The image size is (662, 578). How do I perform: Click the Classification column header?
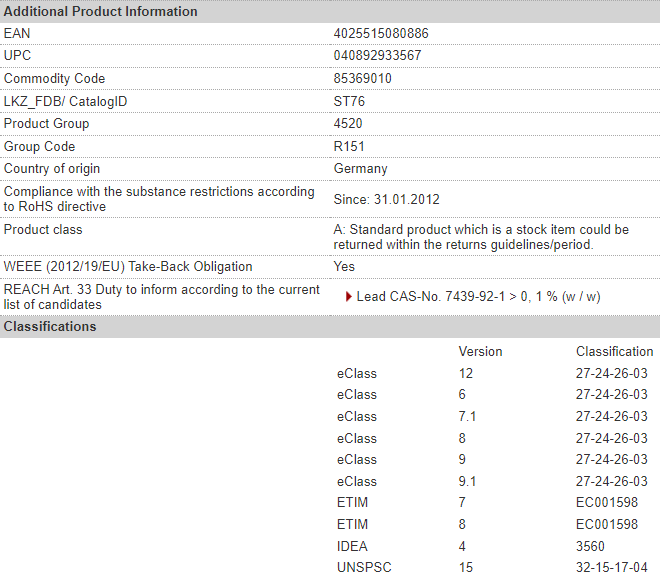pos(614,351)
